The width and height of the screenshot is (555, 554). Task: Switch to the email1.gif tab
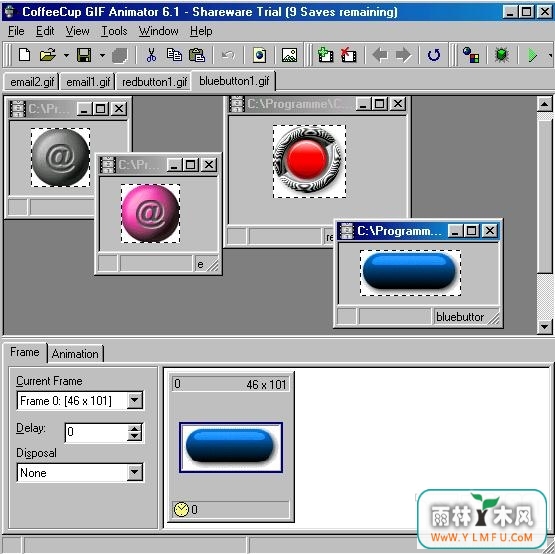tap(88, 82)
